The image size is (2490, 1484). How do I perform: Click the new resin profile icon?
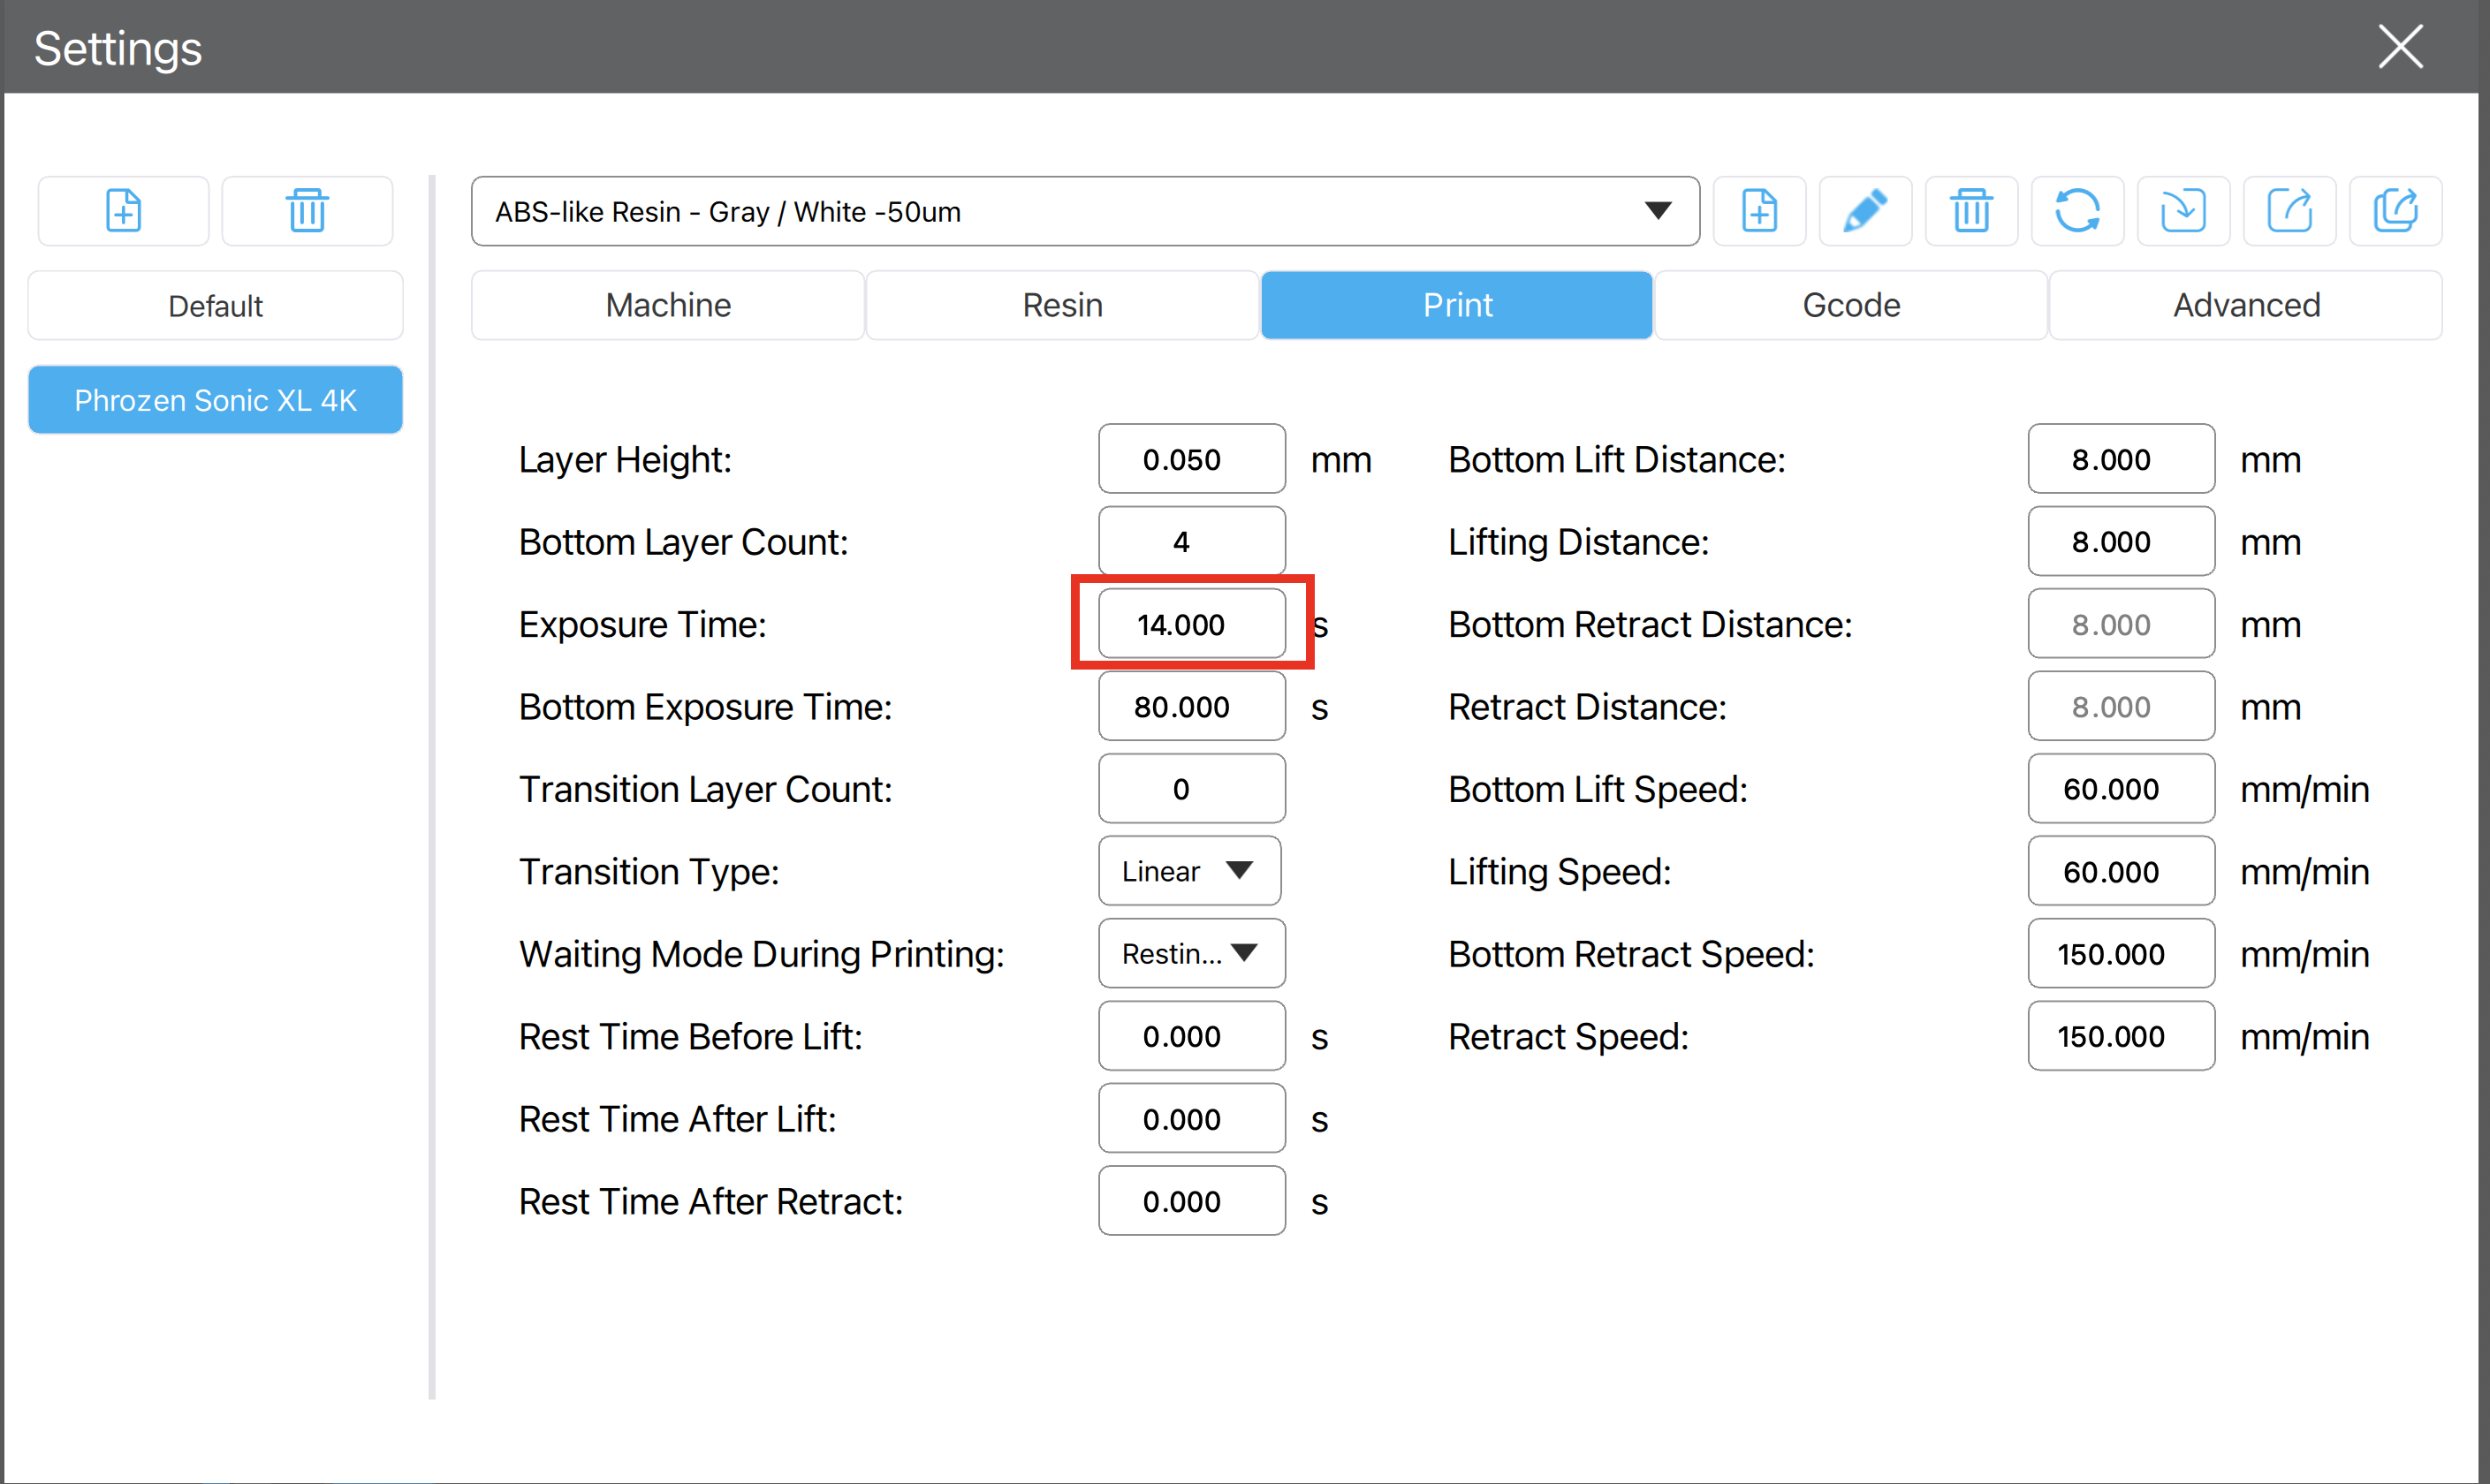(1759, 211)
